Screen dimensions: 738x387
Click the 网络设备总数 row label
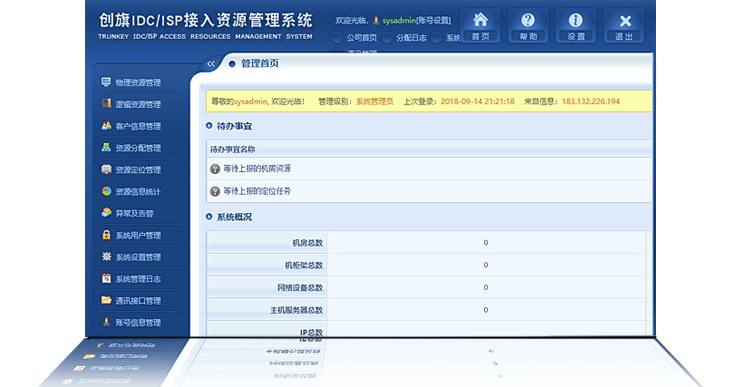click(x=300, y=288)
